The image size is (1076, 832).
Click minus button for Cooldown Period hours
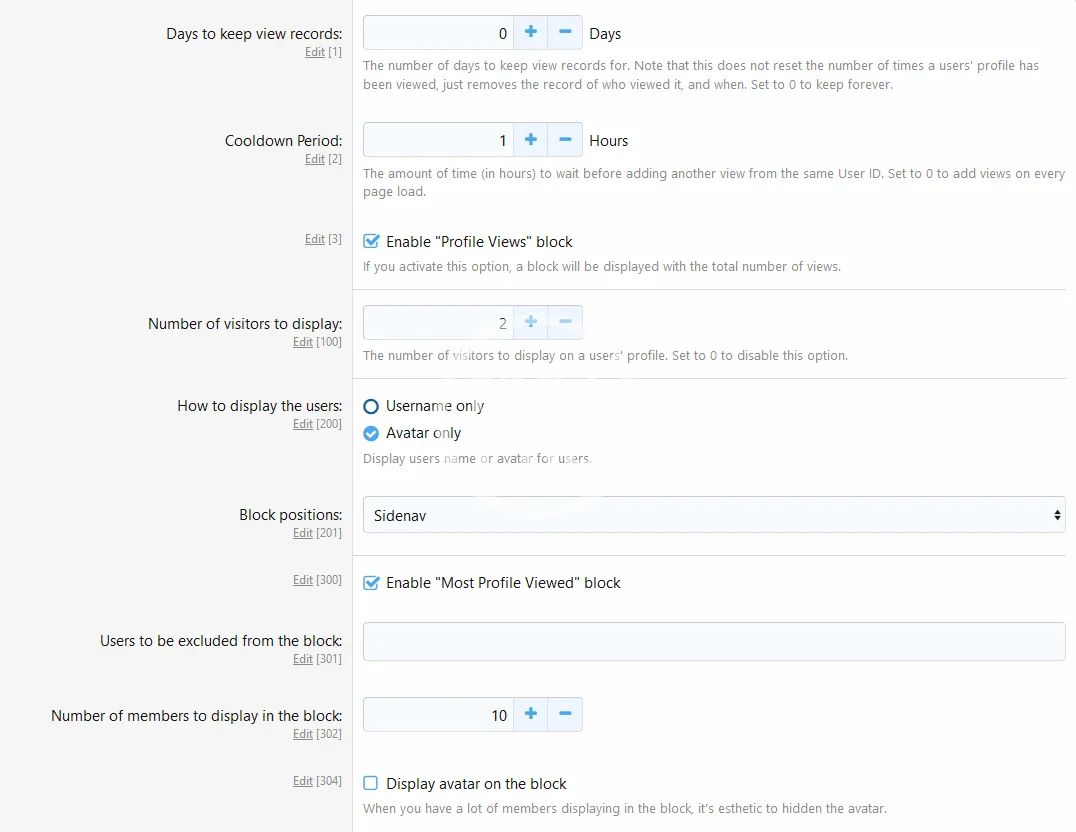[565, 140]
